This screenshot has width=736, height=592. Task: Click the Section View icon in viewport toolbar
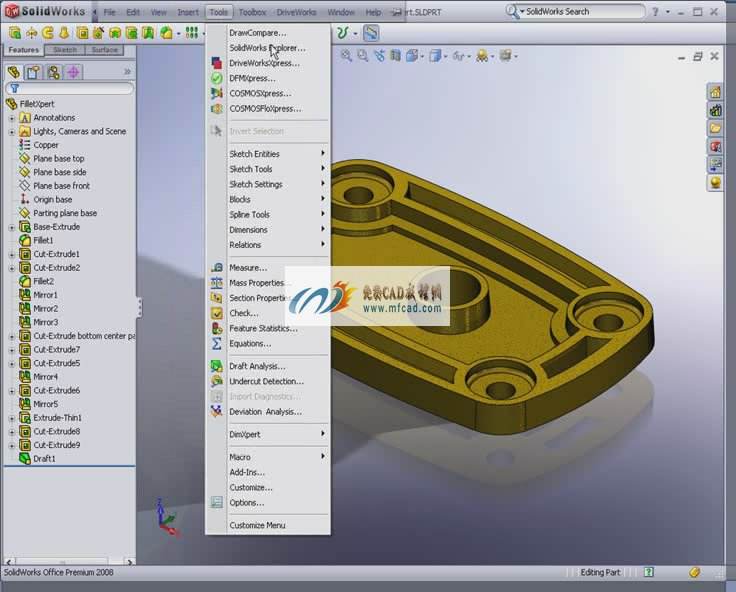point(396,56)
